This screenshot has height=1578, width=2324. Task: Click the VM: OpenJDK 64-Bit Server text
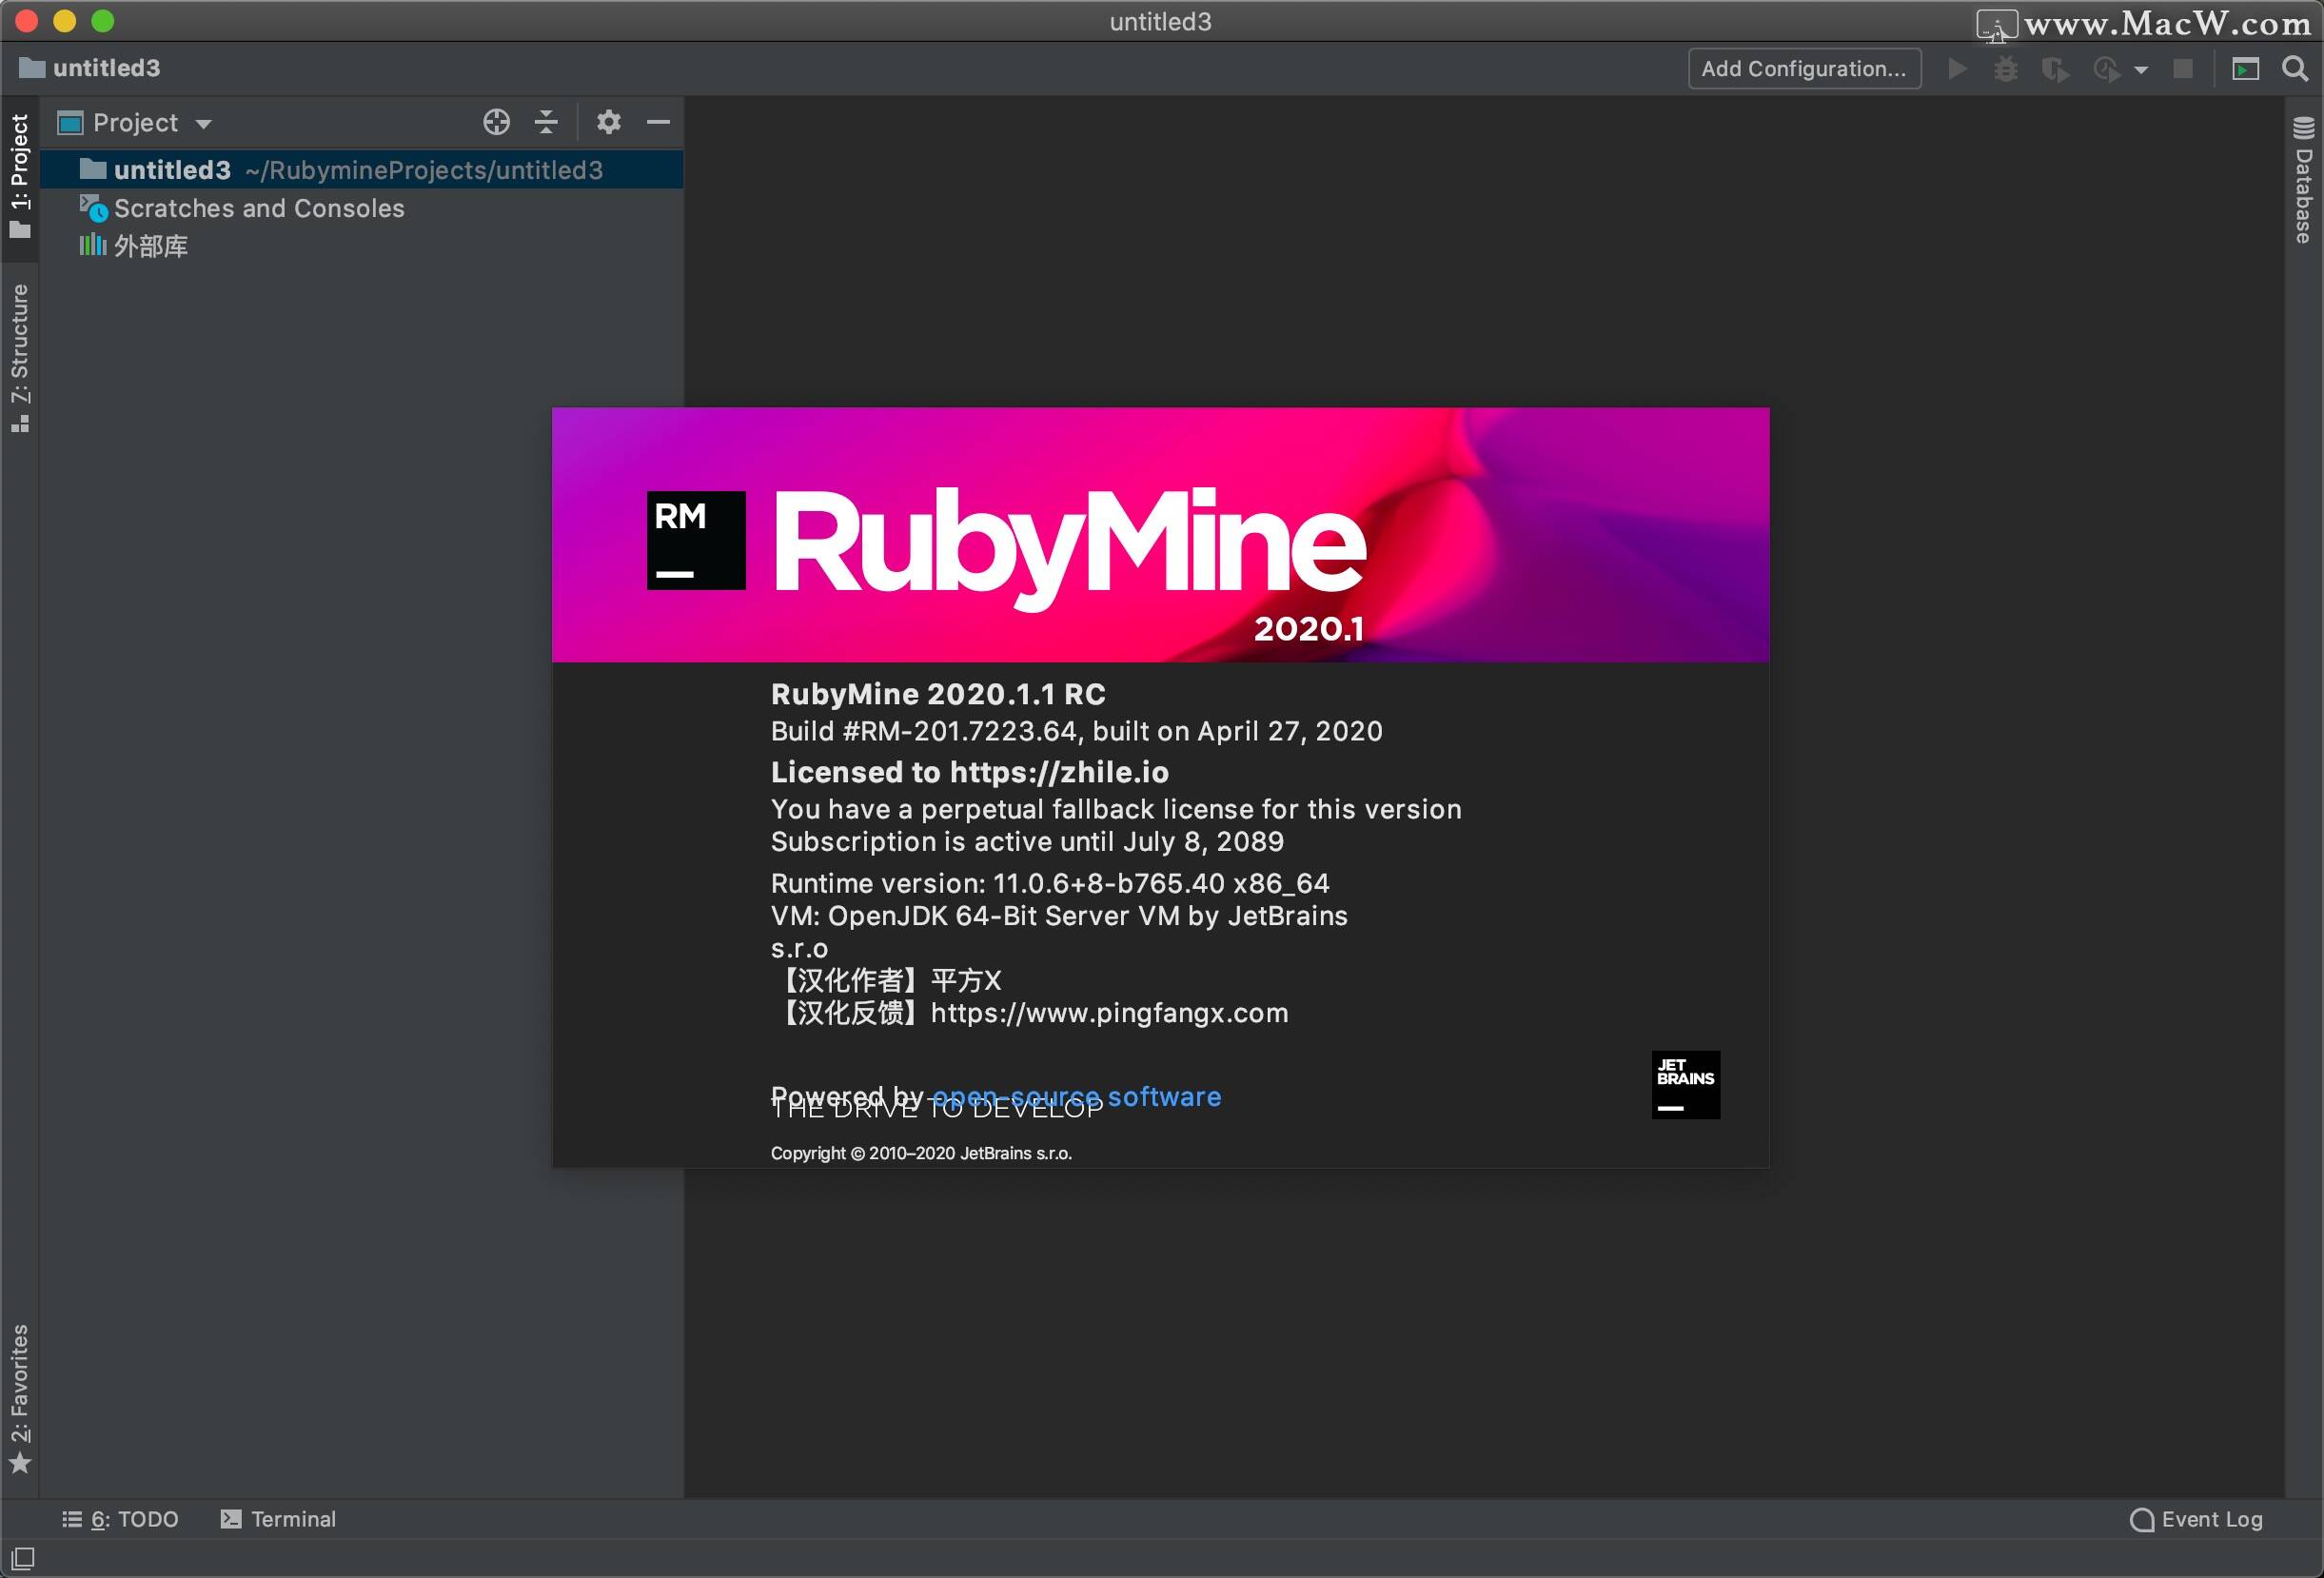click(1059, 916)
